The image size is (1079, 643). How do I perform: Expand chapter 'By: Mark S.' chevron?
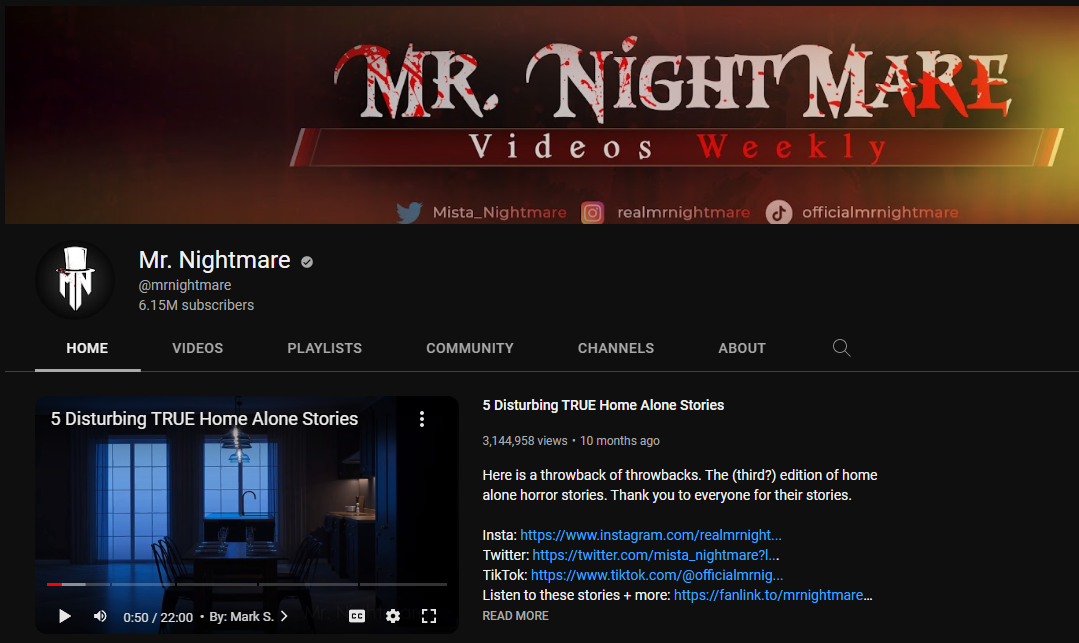[284, 616]
